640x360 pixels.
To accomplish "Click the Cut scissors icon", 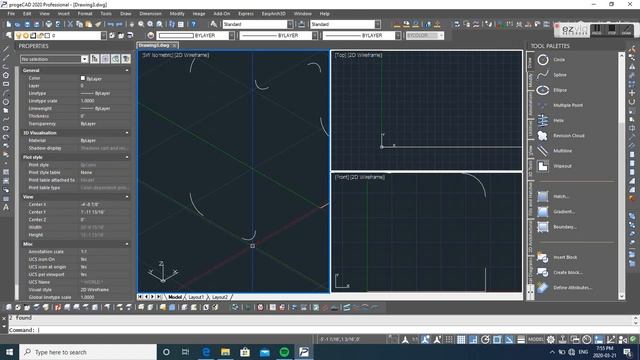I will click(70, 24).
